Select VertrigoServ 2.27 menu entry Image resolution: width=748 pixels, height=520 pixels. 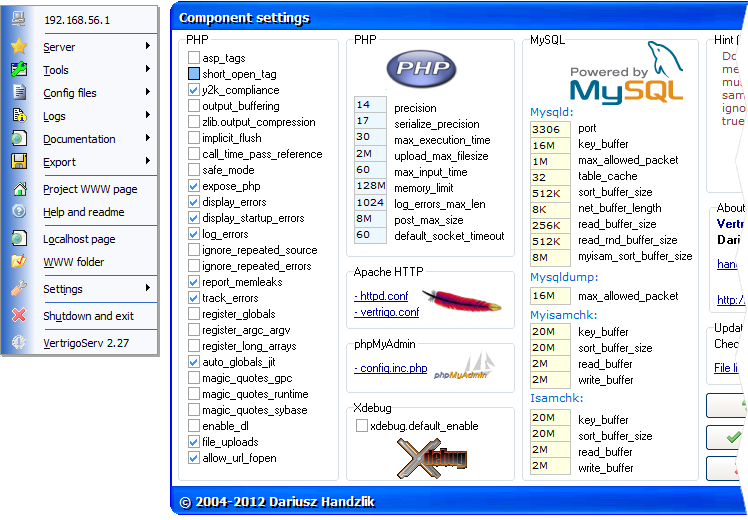[x=86, y=343]
